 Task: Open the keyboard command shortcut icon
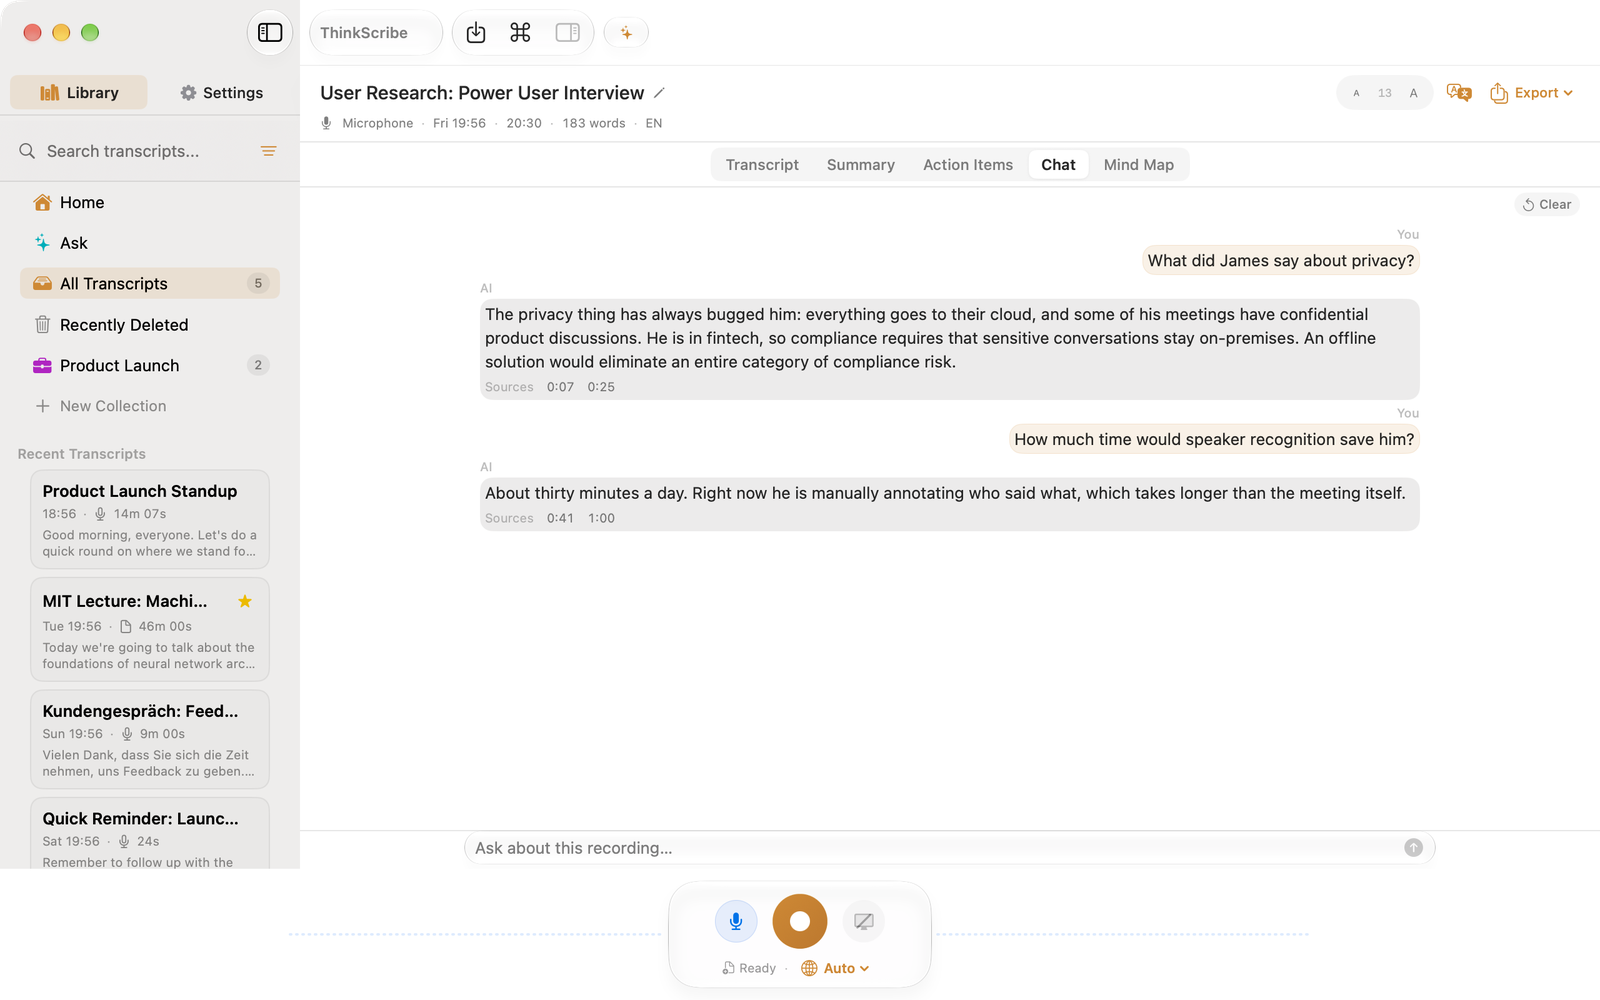tap(520, 33)
